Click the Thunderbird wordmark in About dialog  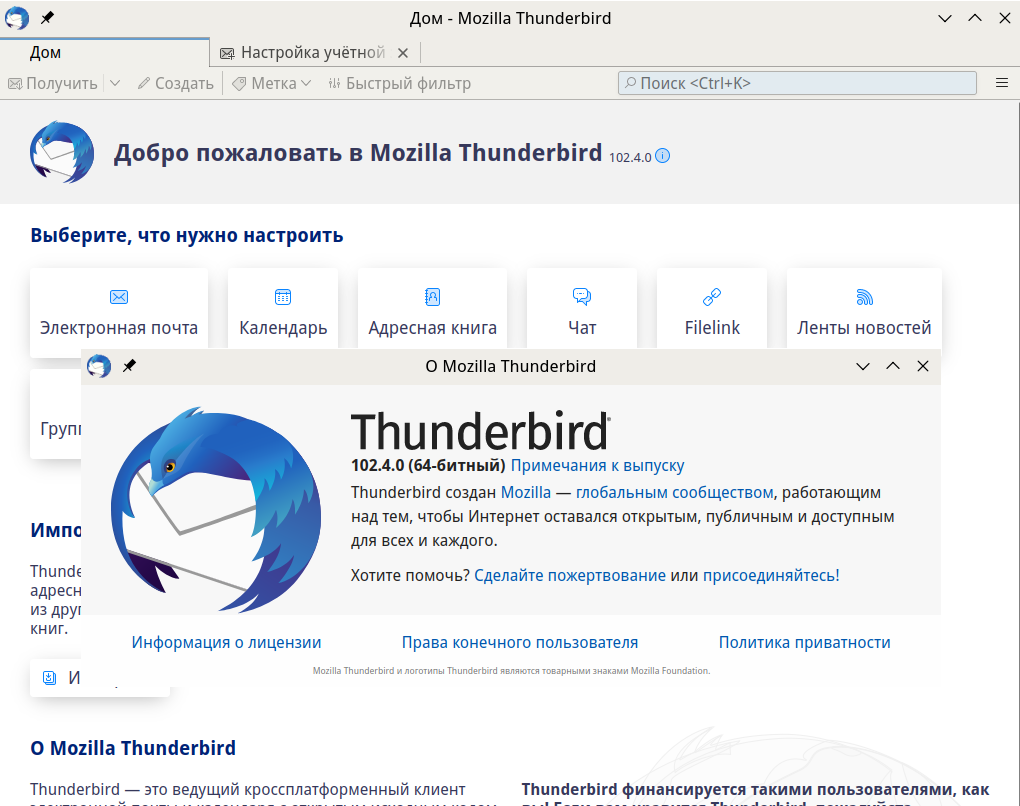[480, 431]
